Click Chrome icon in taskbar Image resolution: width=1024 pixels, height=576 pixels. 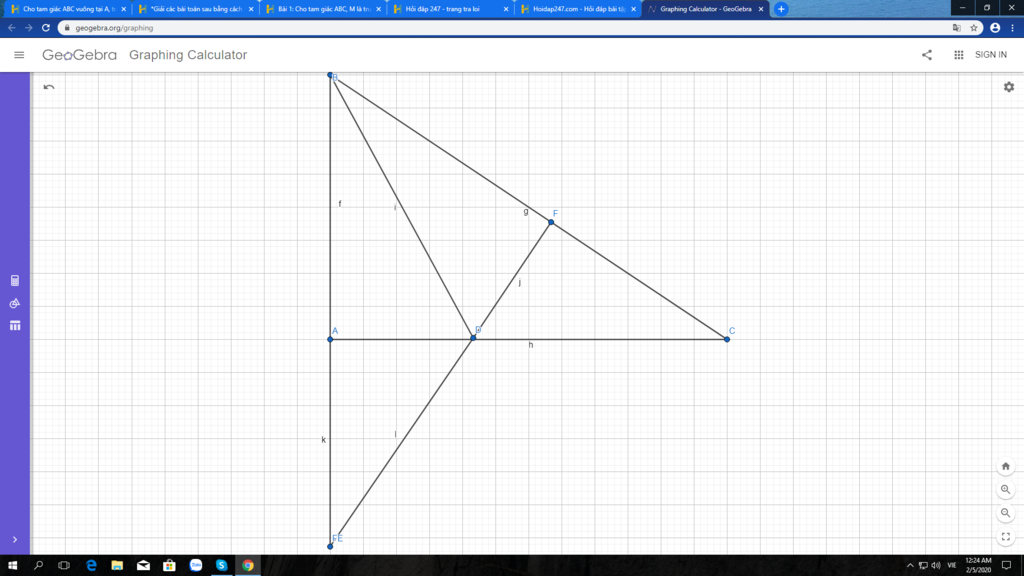[x=248, y=566]
